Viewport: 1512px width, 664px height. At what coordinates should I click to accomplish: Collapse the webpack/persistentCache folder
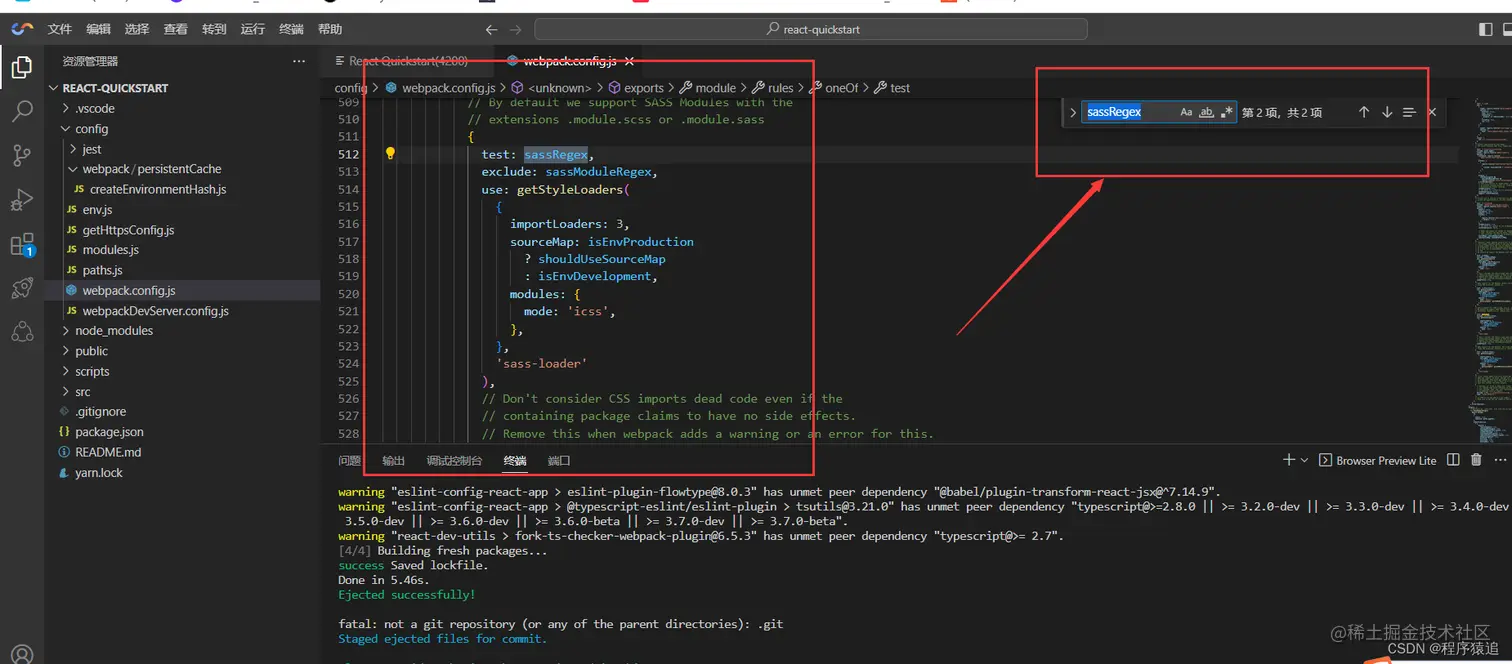coord(73,169)
